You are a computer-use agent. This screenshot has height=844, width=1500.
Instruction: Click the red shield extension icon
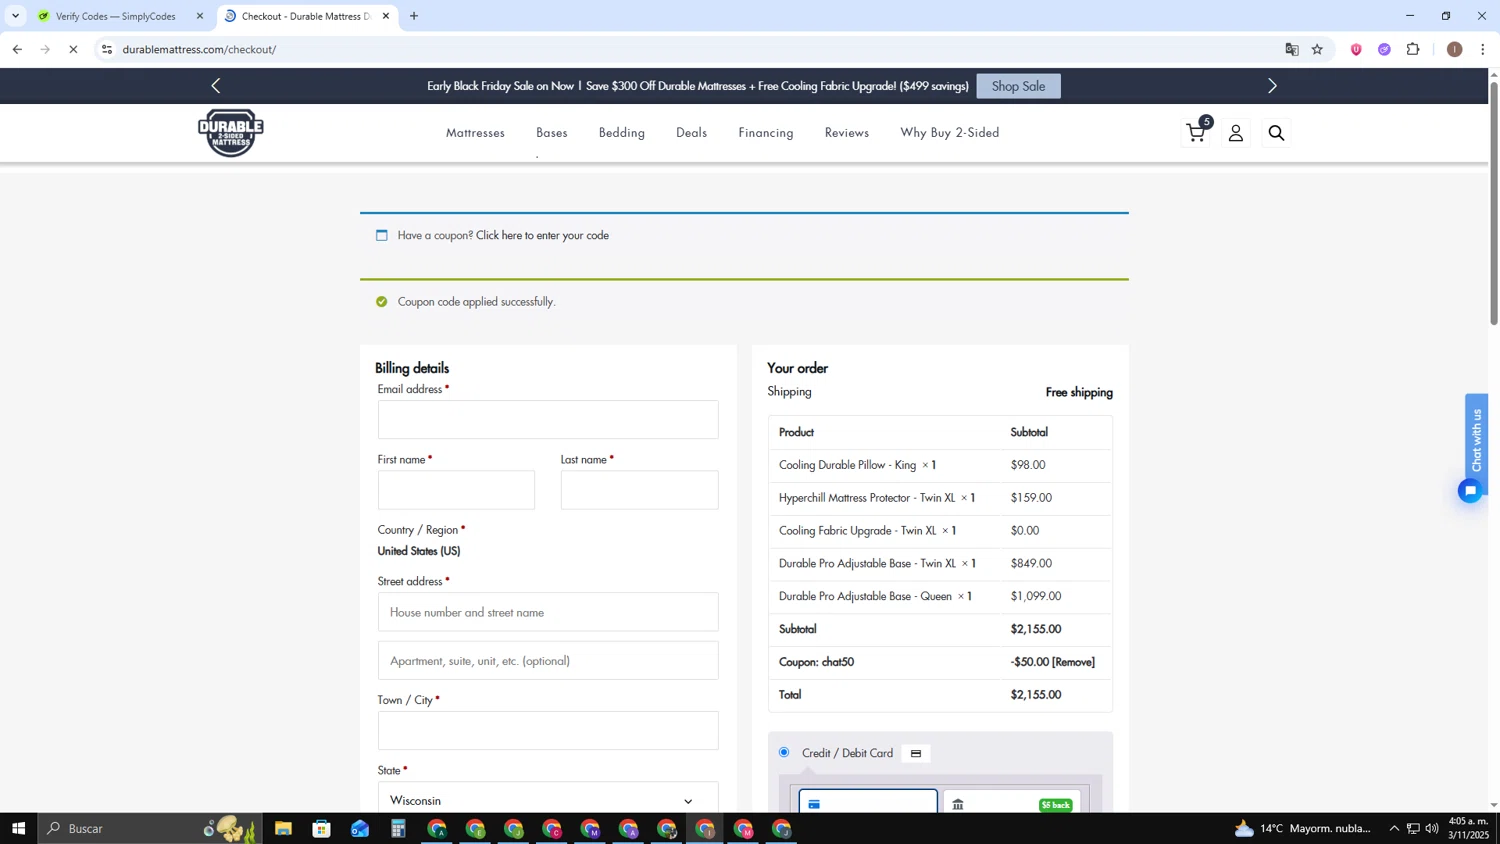click(x=1356, y=49)
